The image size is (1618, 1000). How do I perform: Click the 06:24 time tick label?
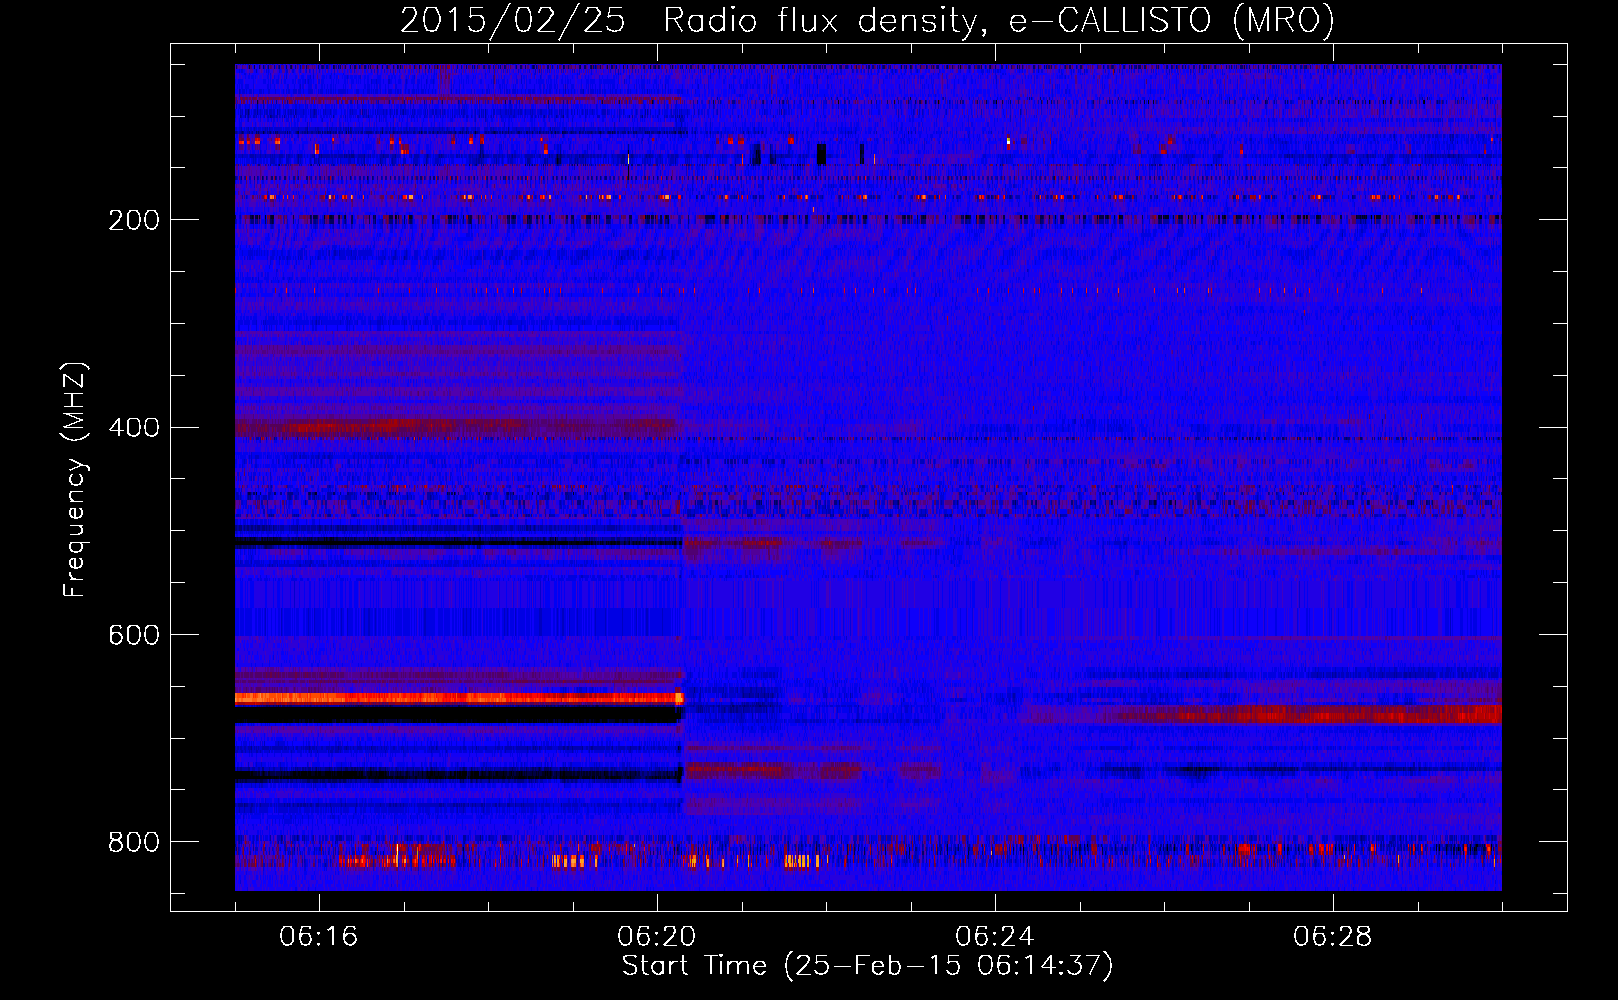995,937
